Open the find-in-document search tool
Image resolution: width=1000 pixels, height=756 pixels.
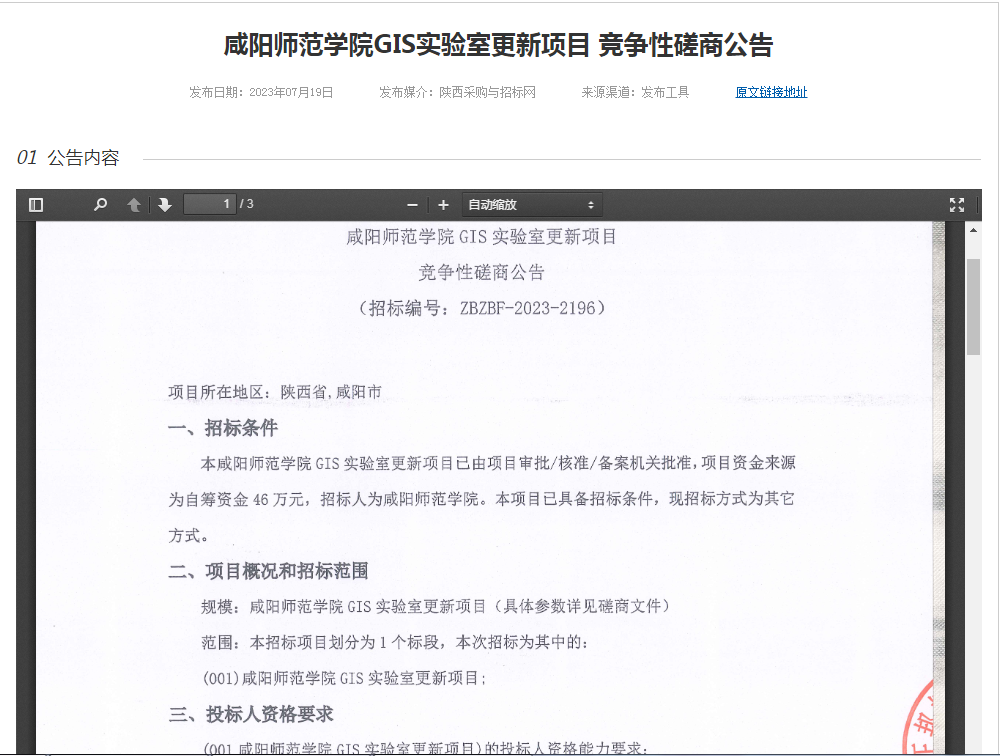(100, 205)
